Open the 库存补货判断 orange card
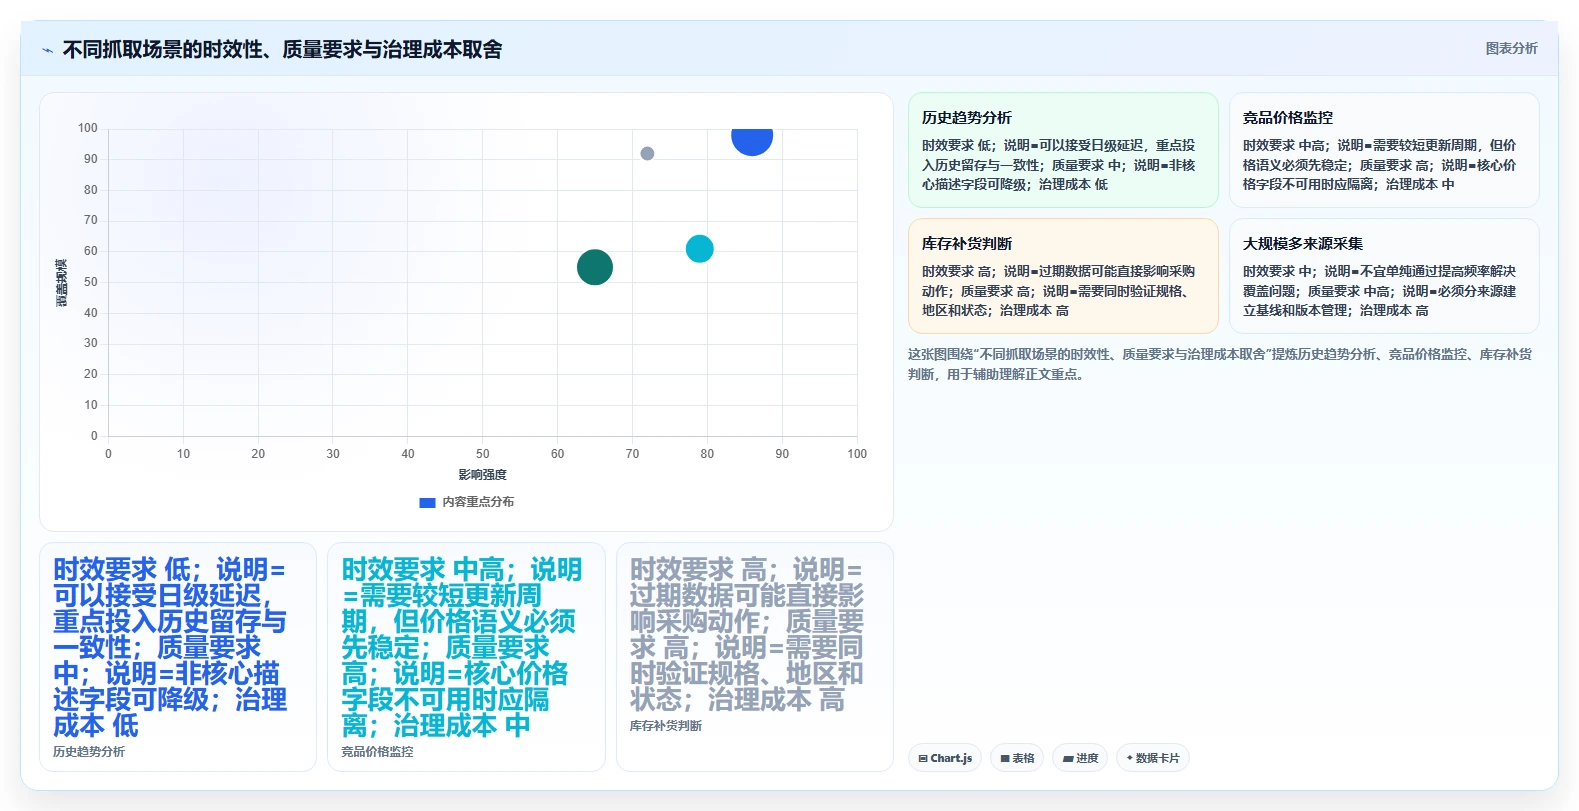The height and width of the screenshot is (811, 1579). [1063, 276]
